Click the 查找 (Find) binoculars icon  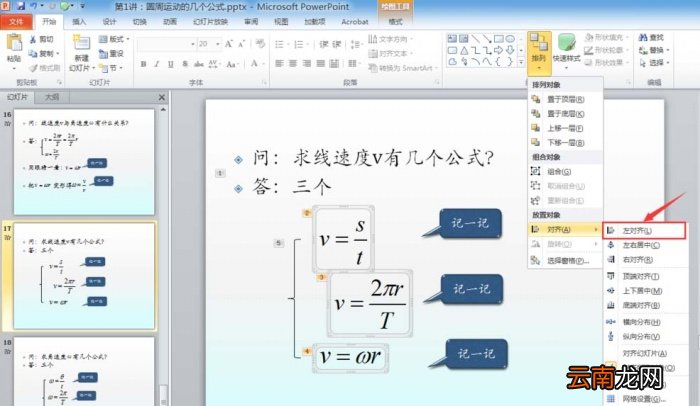[643, 38]
